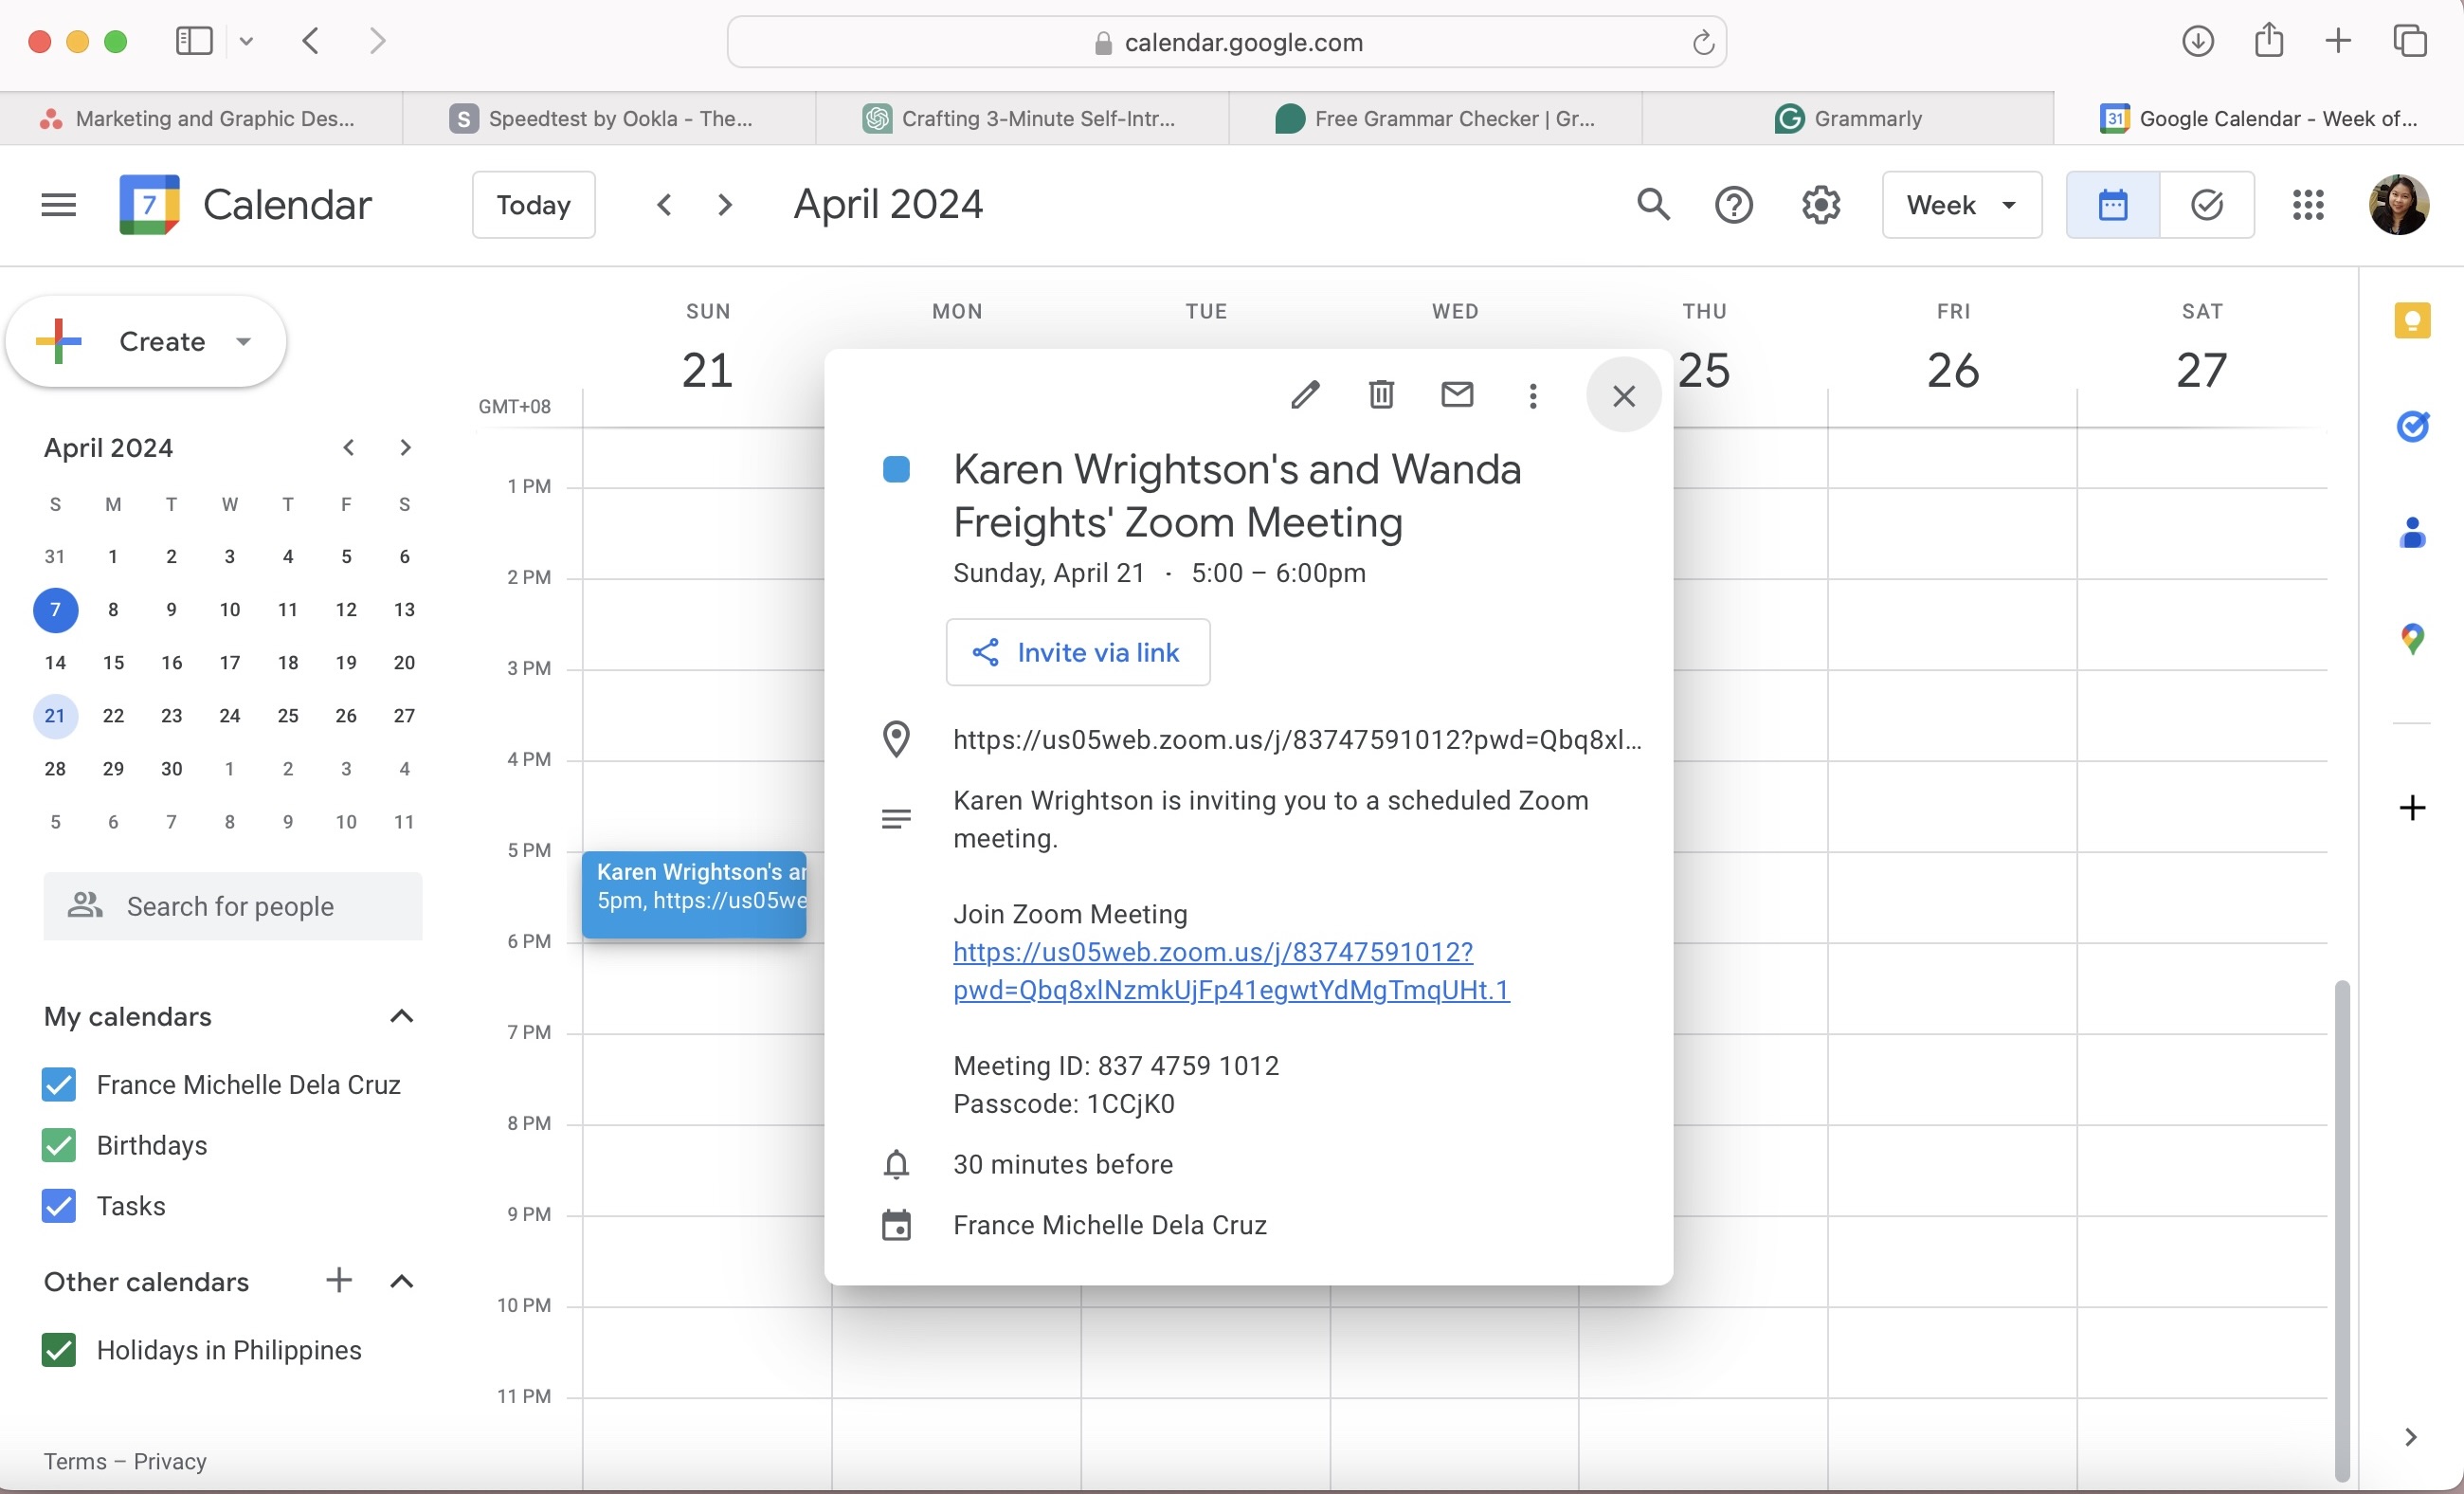This screenshot has height=1494, width=2464.
Task: Click the Create button label
Action: (162, 341)
